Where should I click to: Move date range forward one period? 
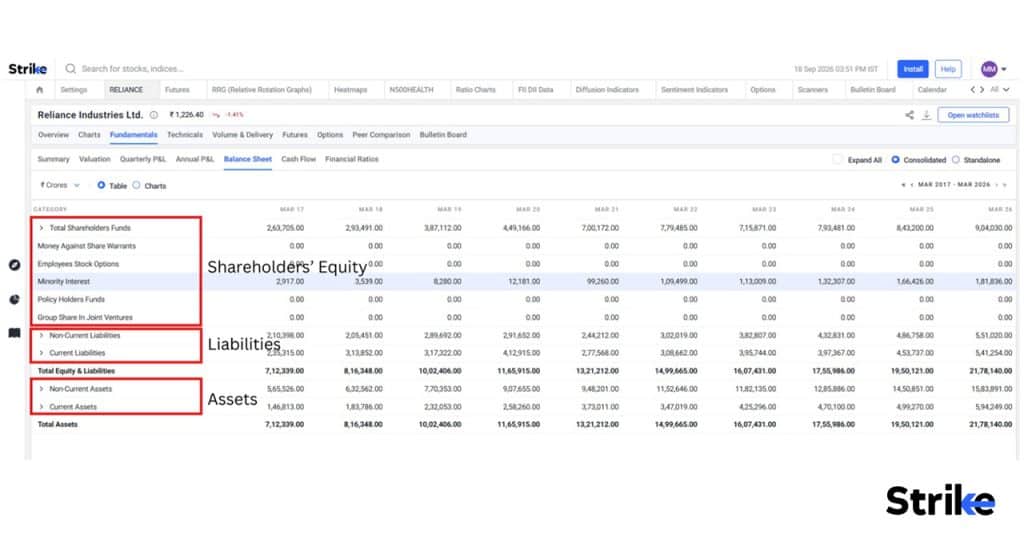tap(997, 185)
